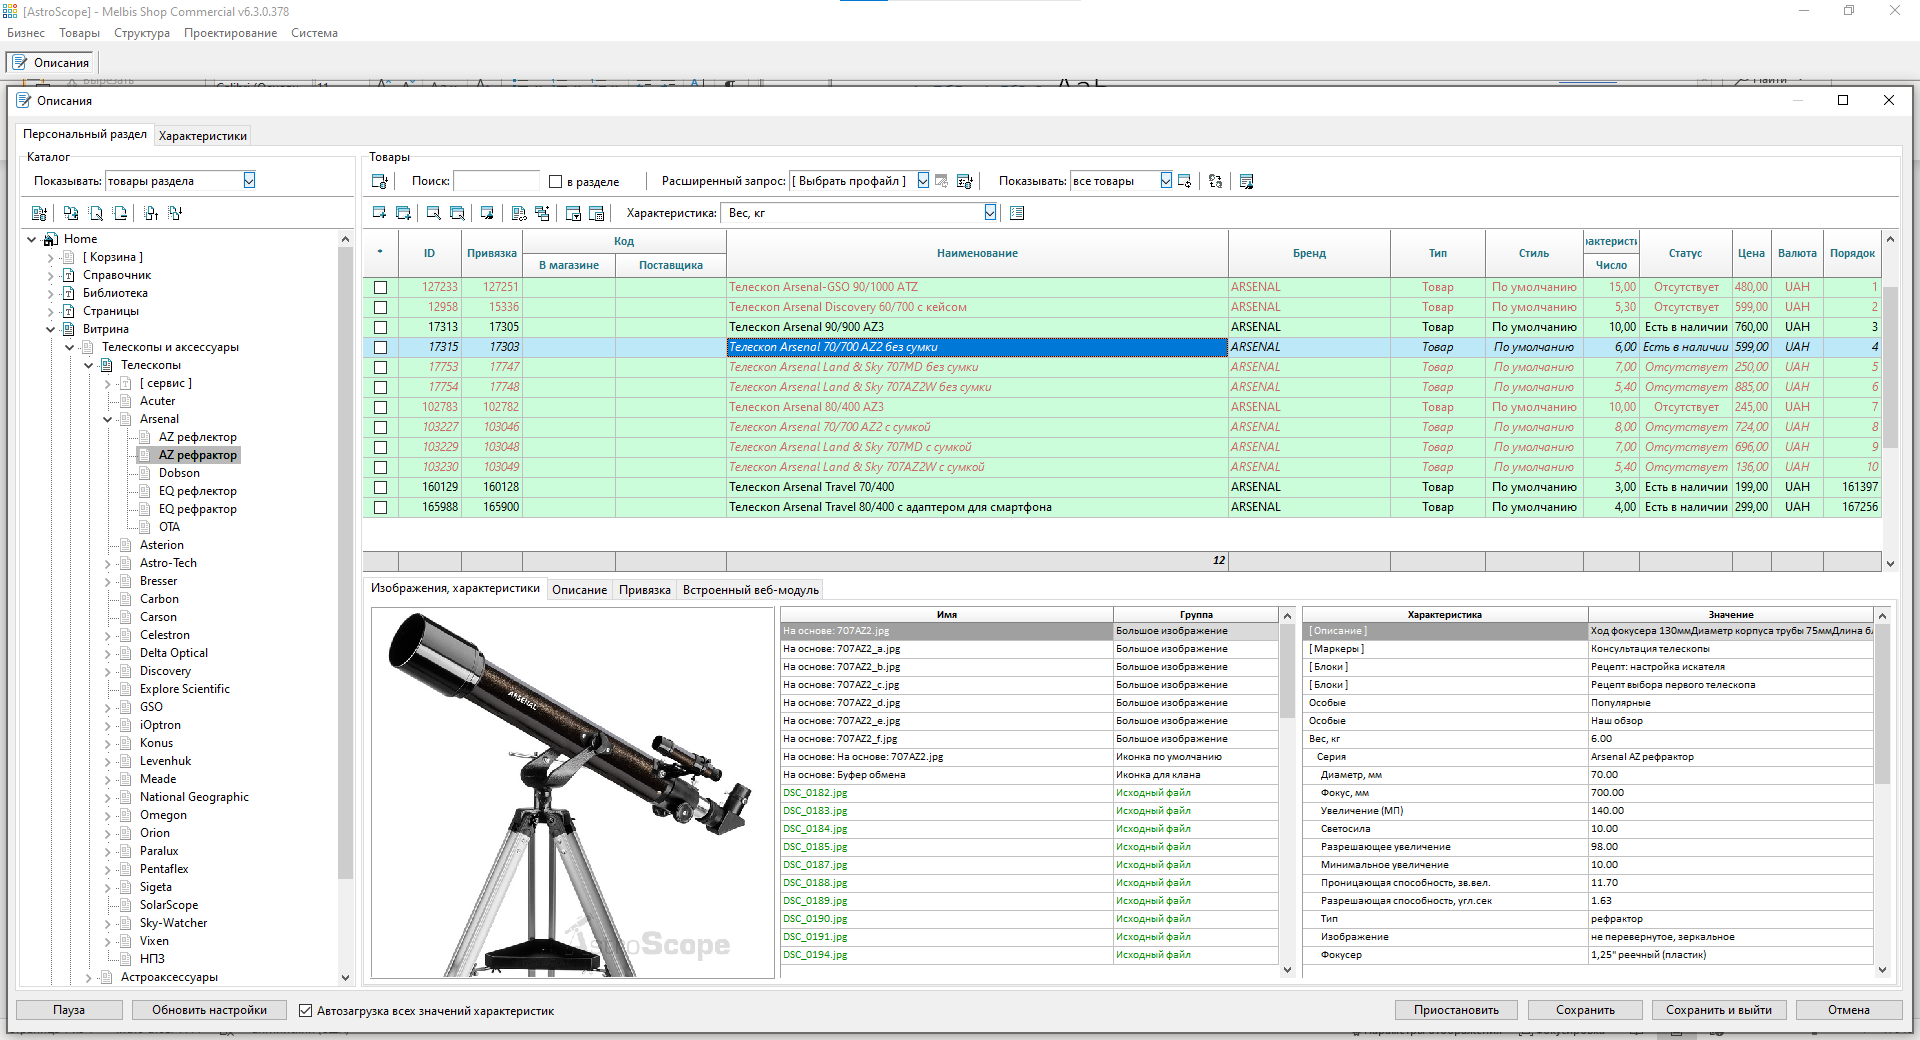The image size is (1920, 1040).
Task: Click the Приостановить button
Action: (x=1456, y=1010)
